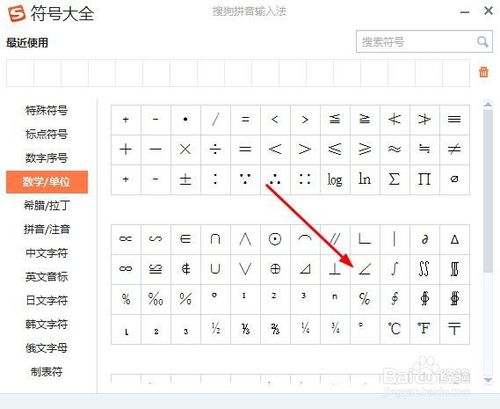The height and width of the screenshot is (409, 500).
Task: Click the trash icon to clear recent symbols
Action: (x=483, y=72)
